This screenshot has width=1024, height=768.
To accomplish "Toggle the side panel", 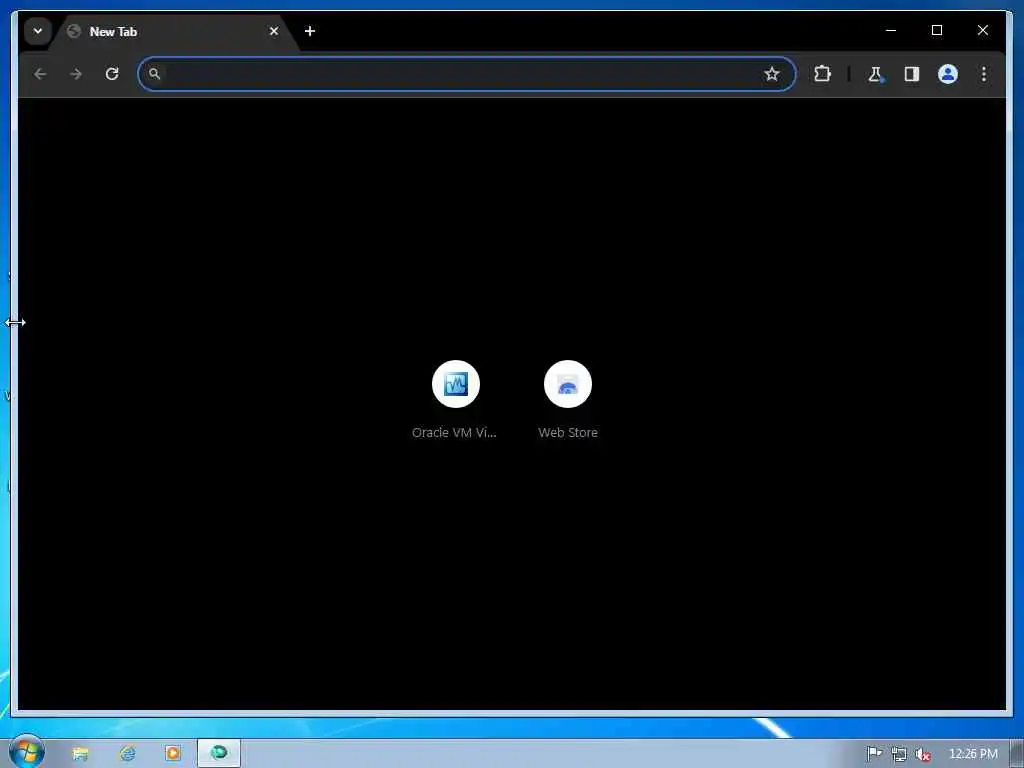I will tap(912, 74).
